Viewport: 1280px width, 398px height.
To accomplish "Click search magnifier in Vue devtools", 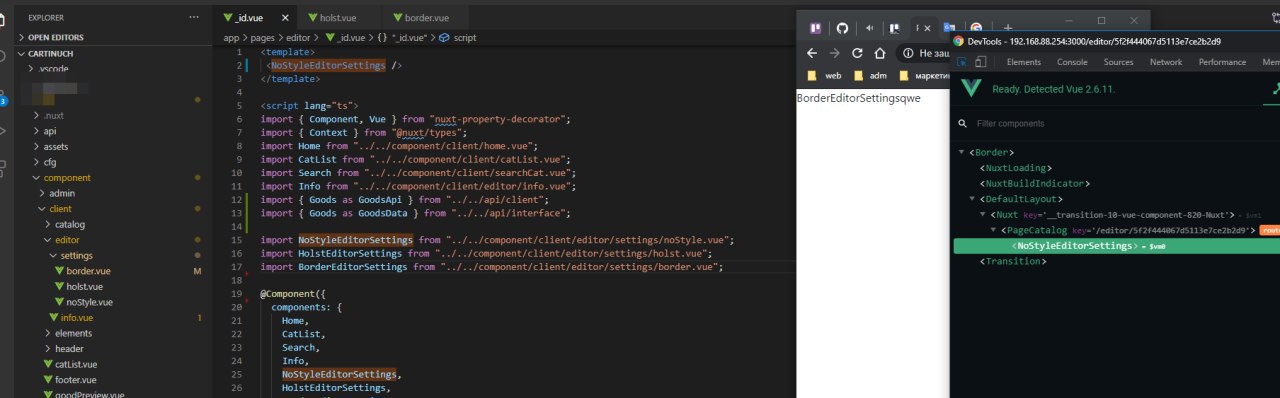I will pos(962,124).
